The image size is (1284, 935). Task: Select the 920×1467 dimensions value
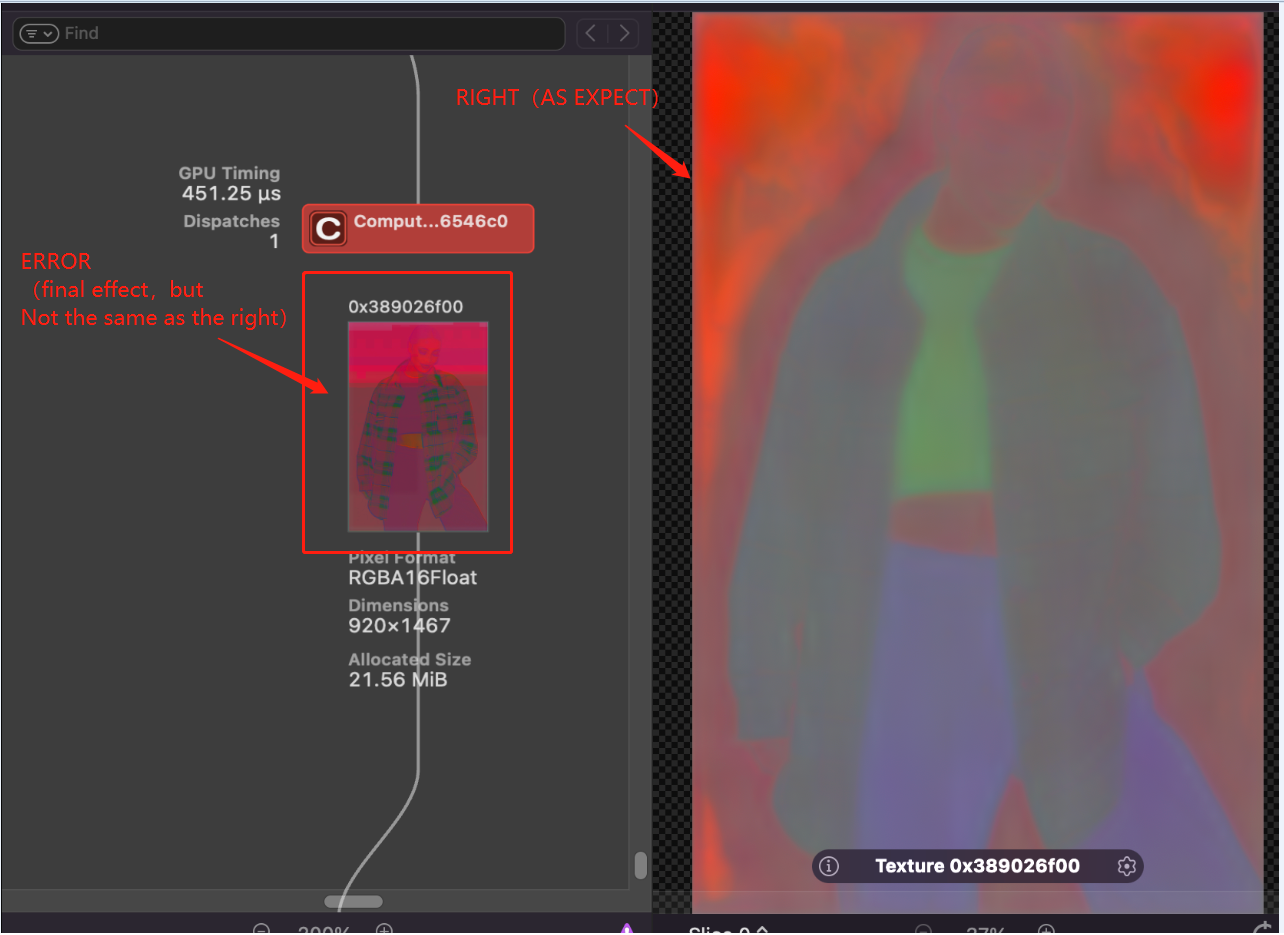pyautogui.click(x=400, y=626)
